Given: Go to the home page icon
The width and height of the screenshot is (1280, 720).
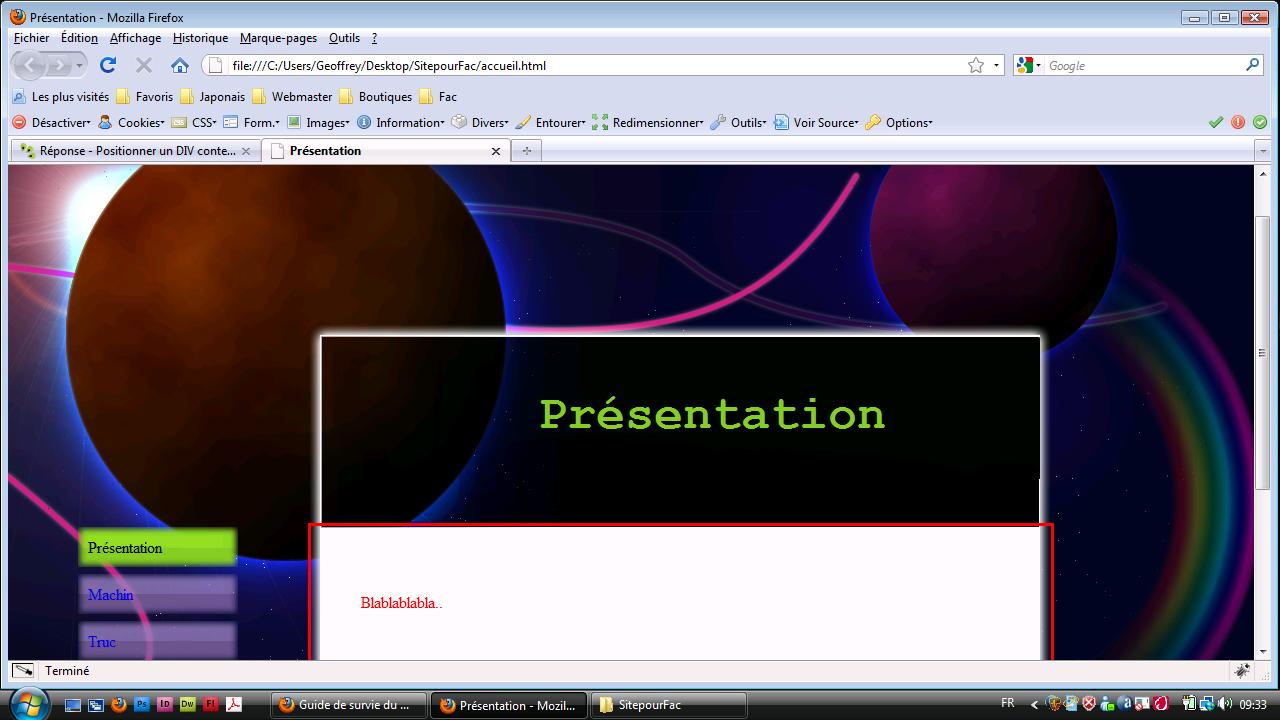Looking at the screenshot, I should click(x=180, y=65).
